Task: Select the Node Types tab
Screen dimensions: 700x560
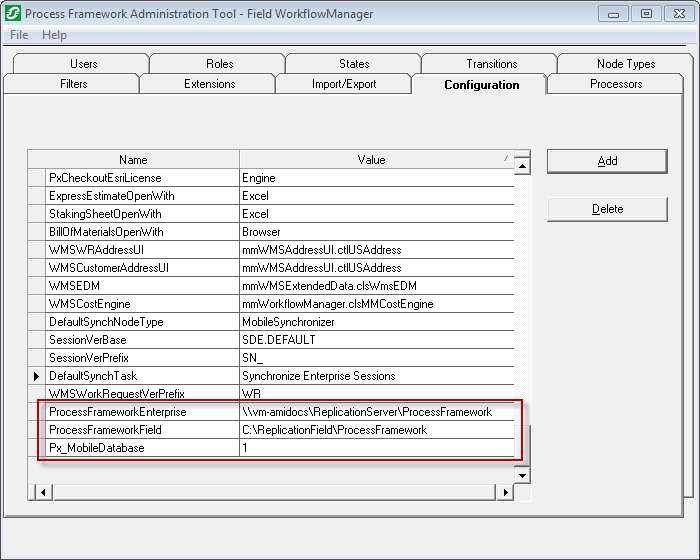Action: coord(626,64)
